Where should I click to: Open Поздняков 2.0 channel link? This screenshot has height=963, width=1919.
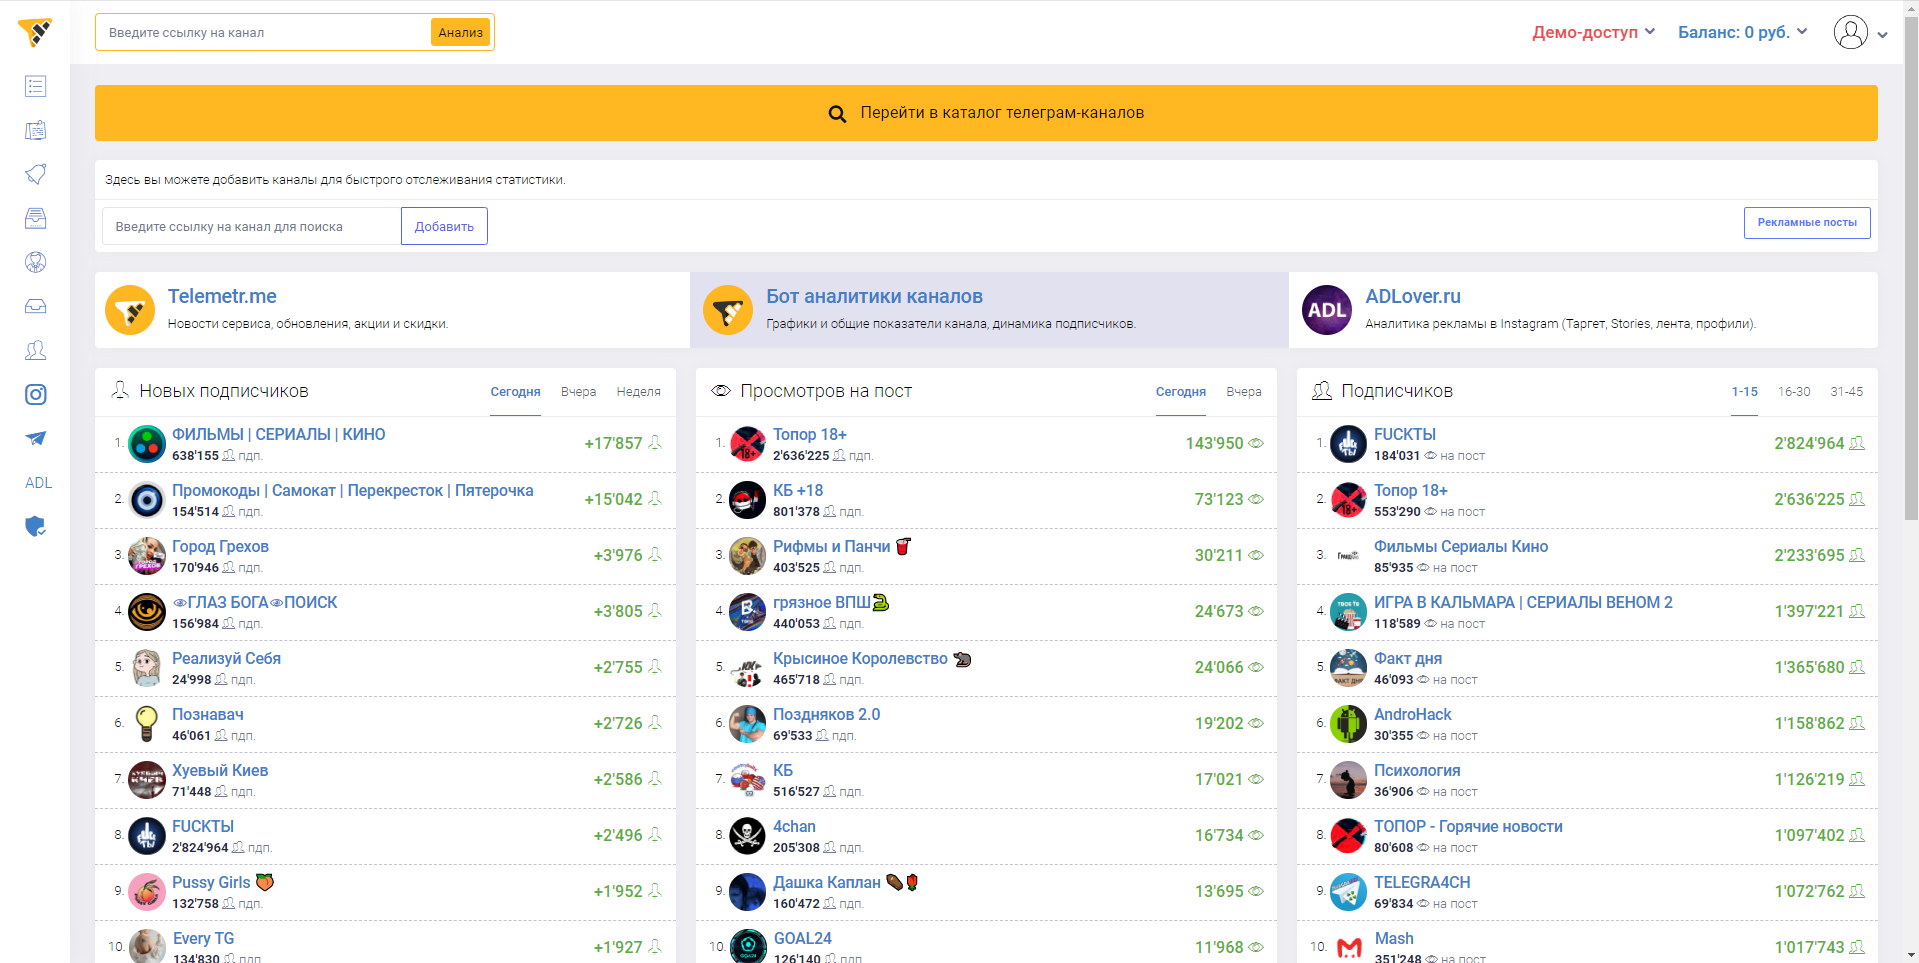point(826,714)
